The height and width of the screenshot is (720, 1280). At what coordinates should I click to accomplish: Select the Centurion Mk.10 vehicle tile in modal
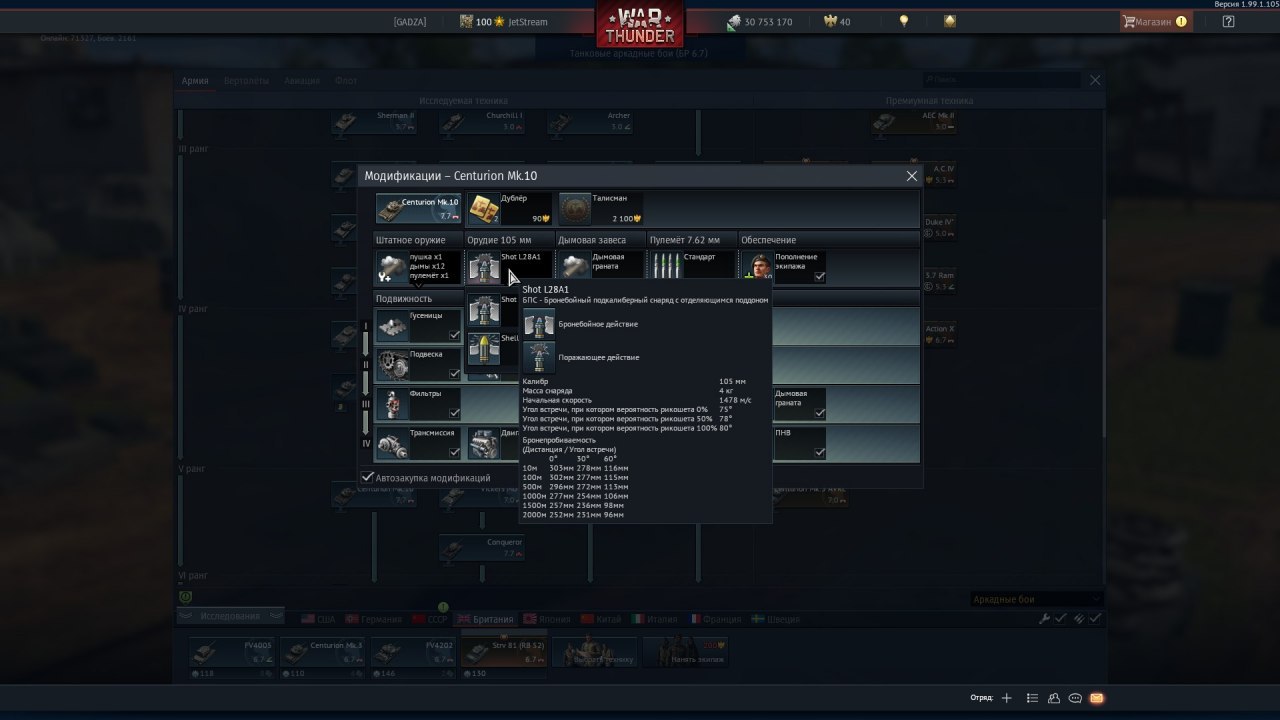click(x=418, y=209)
